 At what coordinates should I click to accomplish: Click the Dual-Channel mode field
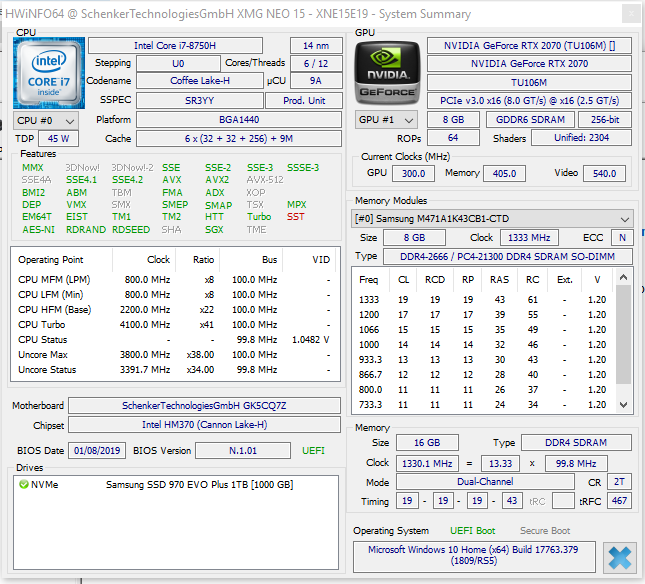(x=485, y=482)
